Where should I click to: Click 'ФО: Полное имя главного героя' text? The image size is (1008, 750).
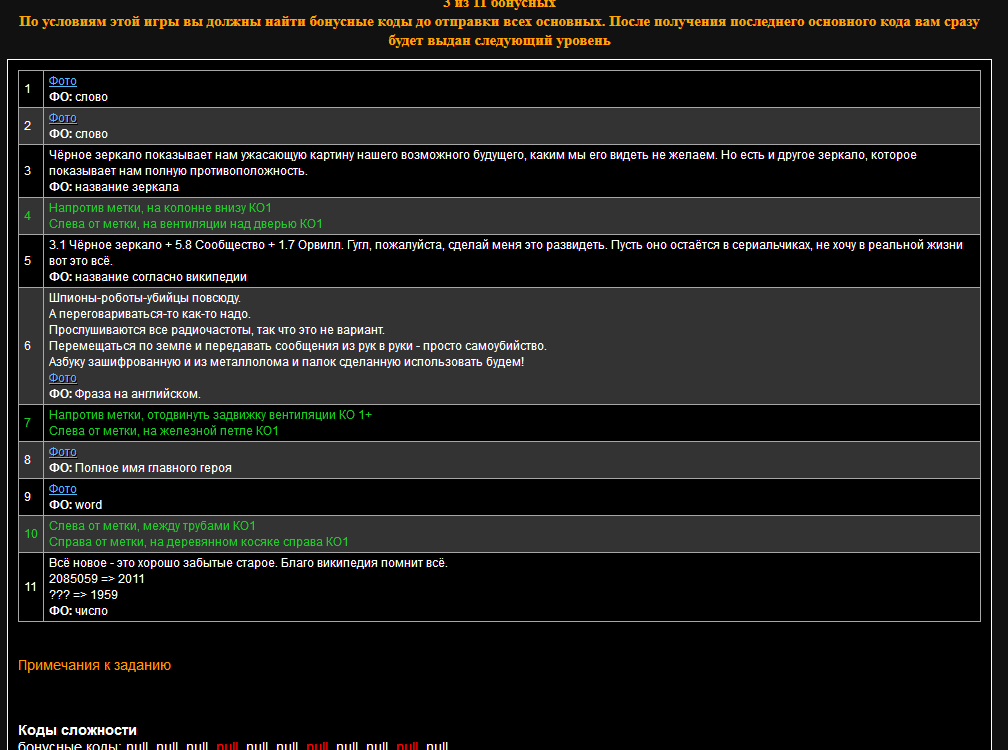tap(140, 468)
